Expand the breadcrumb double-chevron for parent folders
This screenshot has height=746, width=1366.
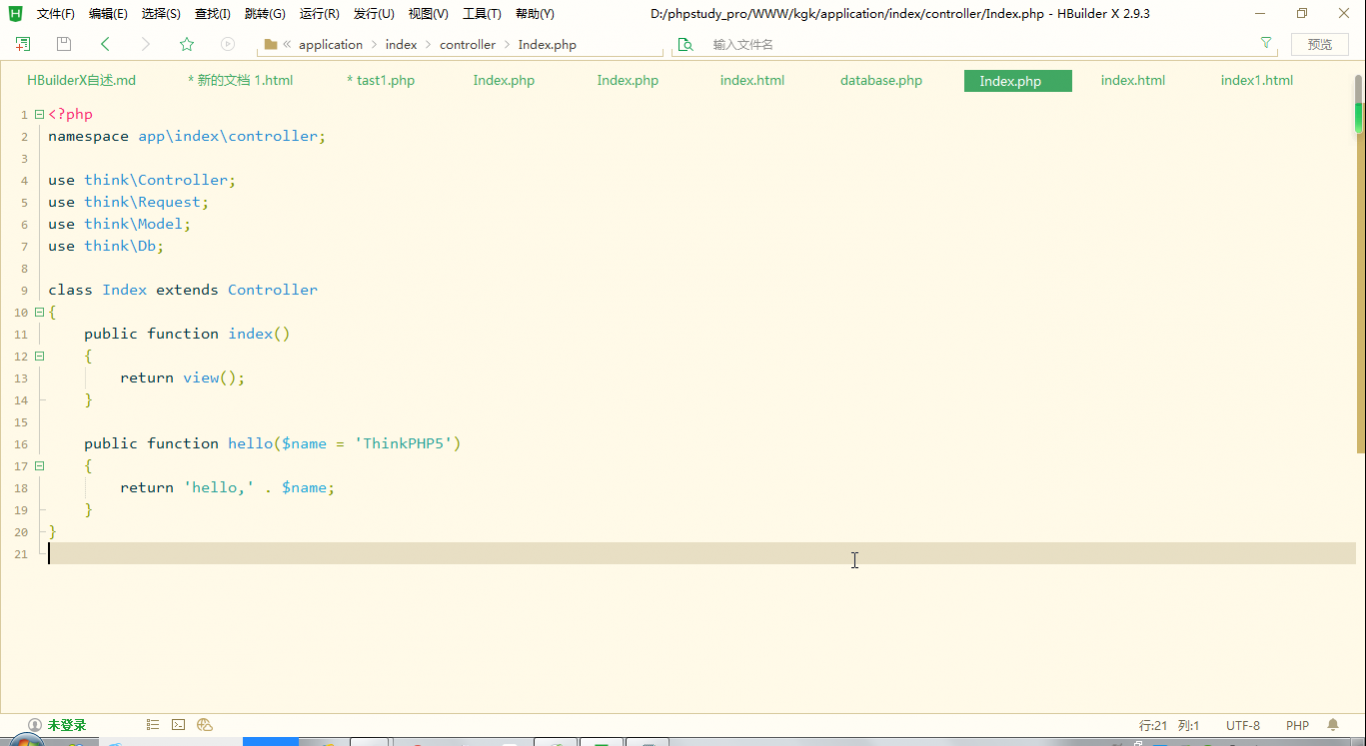(x=288, y=44)
